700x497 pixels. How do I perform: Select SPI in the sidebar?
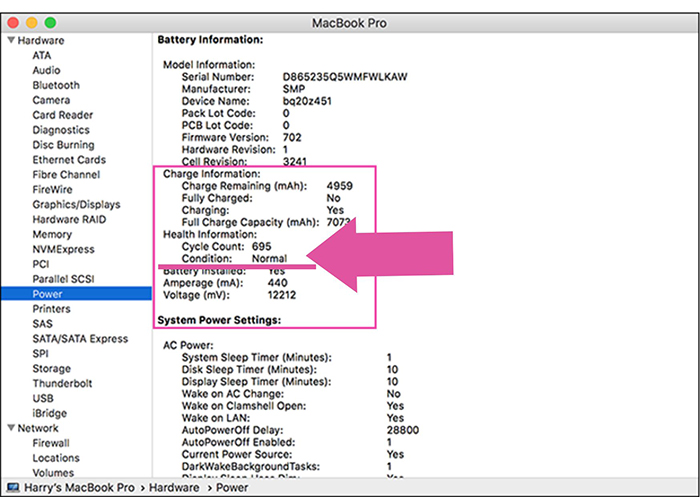(x=40, y=354)
